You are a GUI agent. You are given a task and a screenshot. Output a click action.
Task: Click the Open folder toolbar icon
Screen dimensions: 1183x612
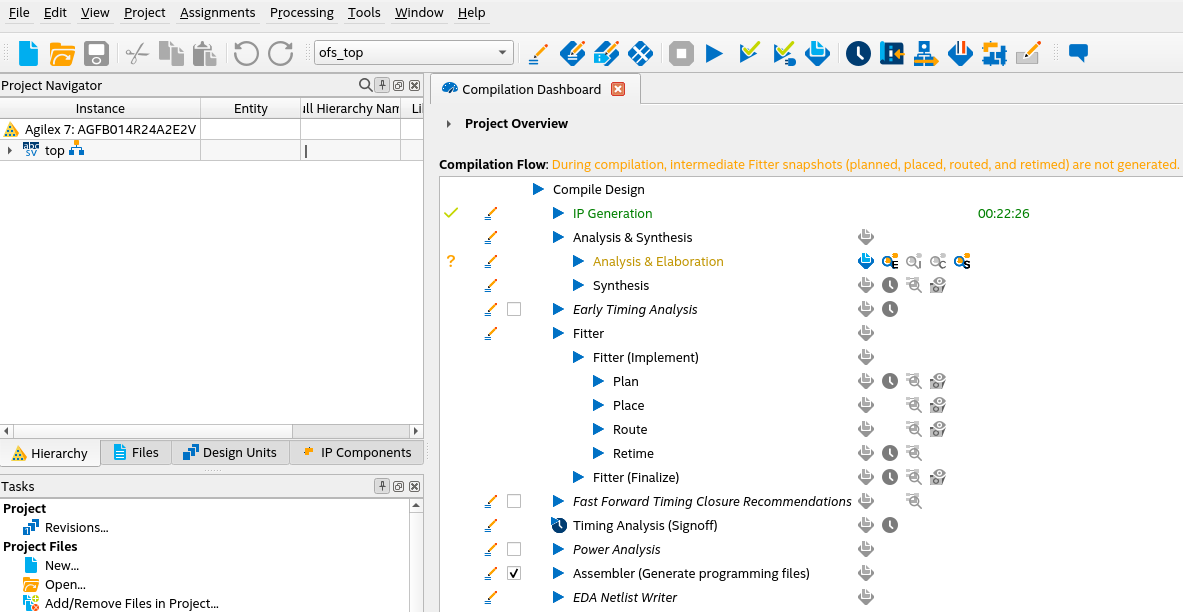(62, 53)
